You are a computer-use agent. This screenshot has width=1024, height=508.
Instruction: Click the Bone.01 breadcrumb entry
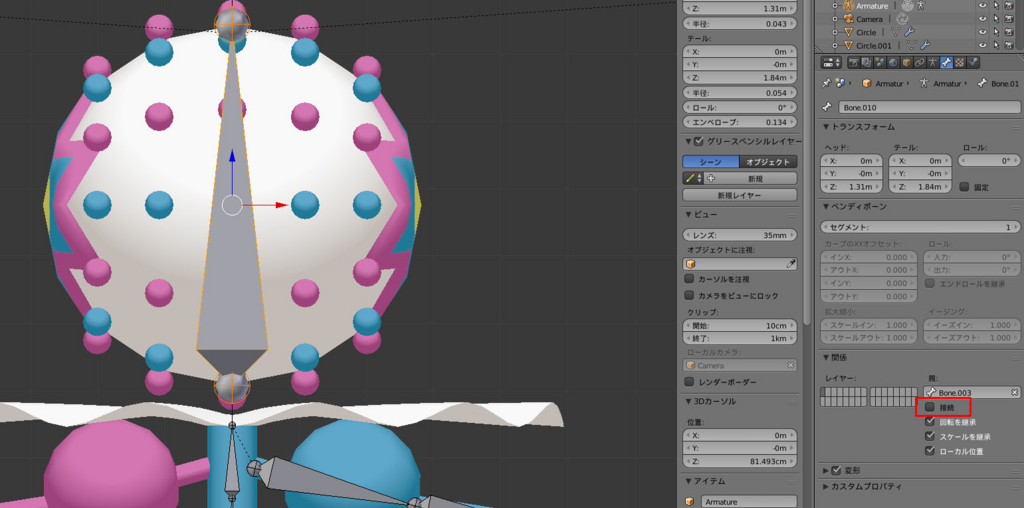[x=997, y=84]
